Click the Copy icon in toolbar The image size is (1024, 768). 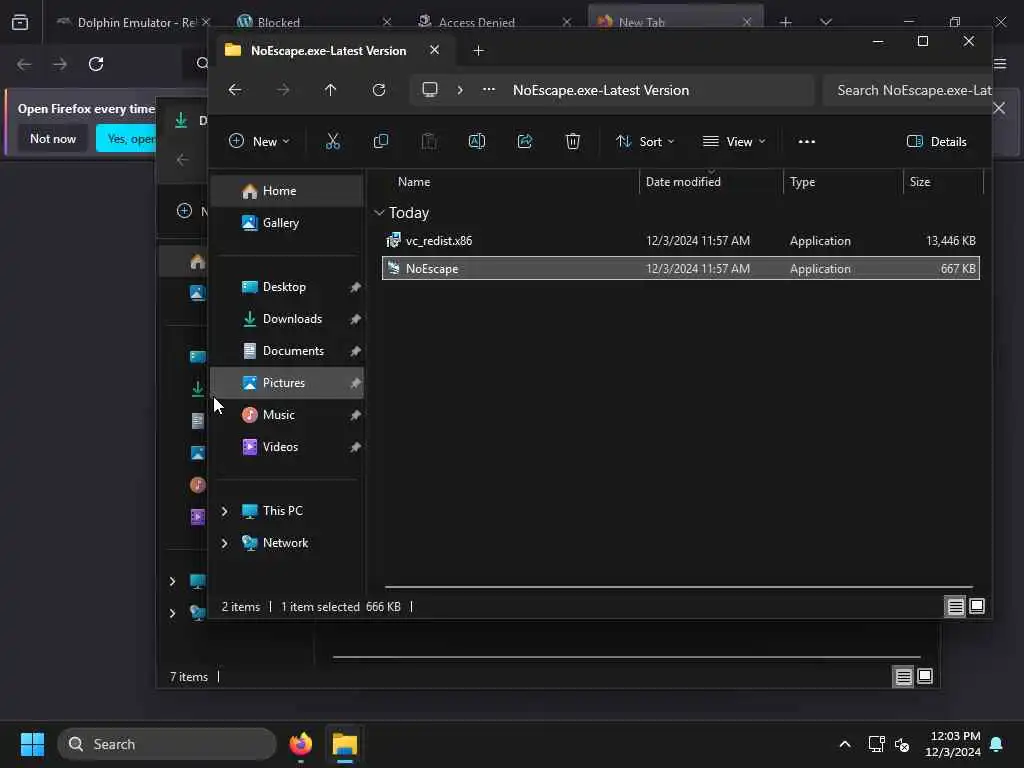pyautogui.click(x=381, y=141)
